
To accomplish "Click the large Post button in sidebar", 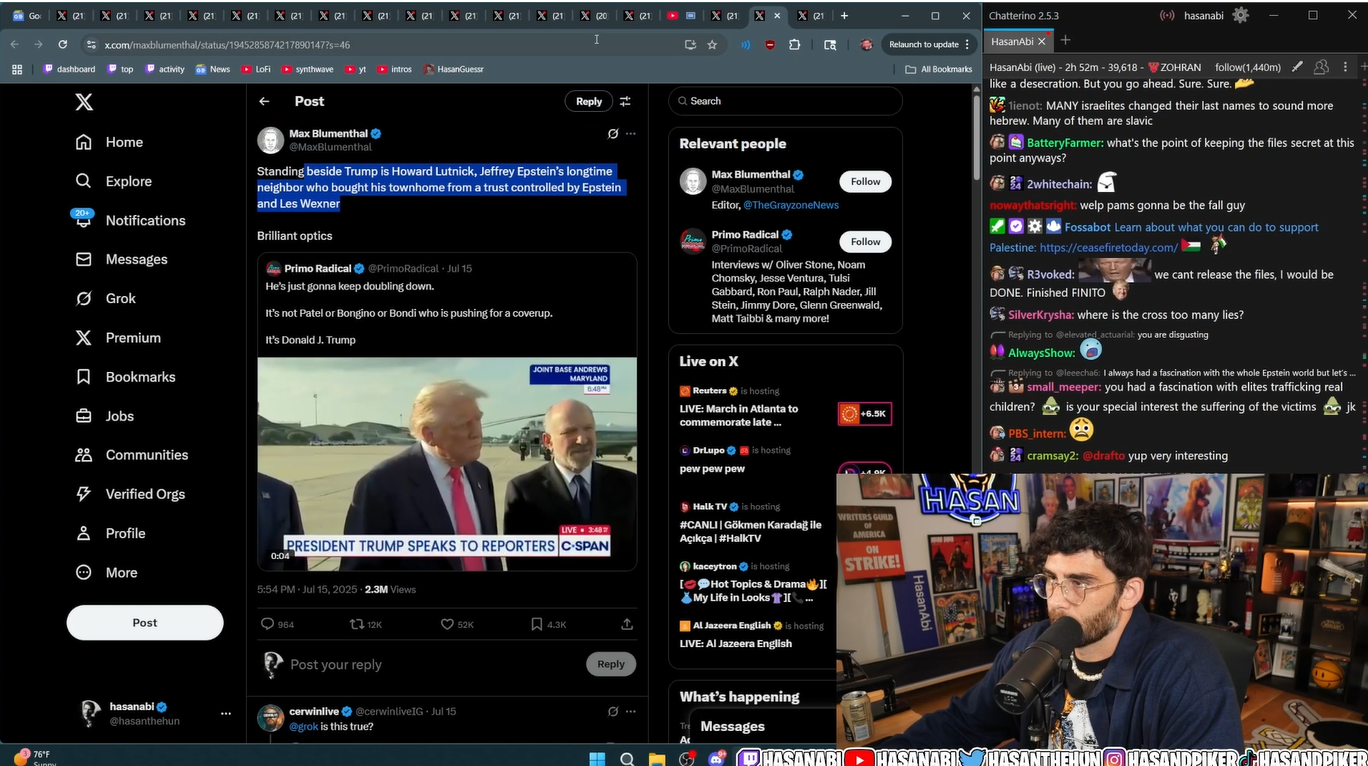I will [x=145, y=622].
